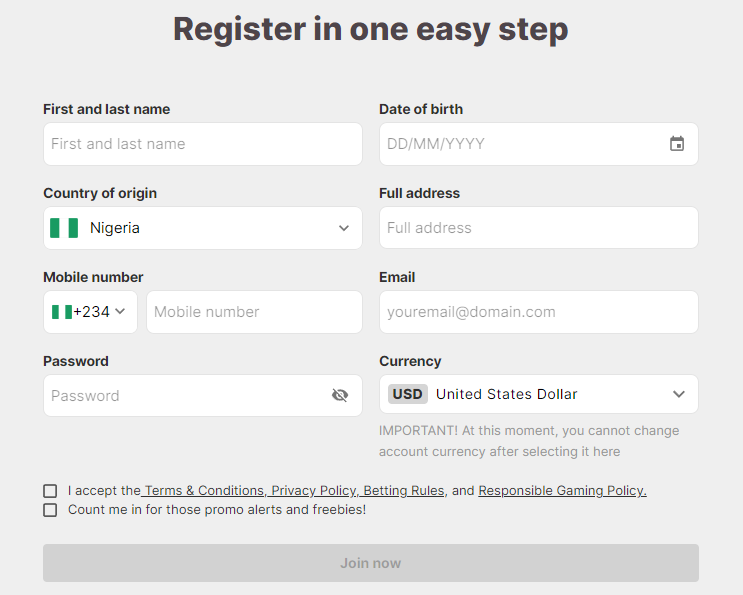
Task: Open the Privacy Policy link
Action: point(313,491)
